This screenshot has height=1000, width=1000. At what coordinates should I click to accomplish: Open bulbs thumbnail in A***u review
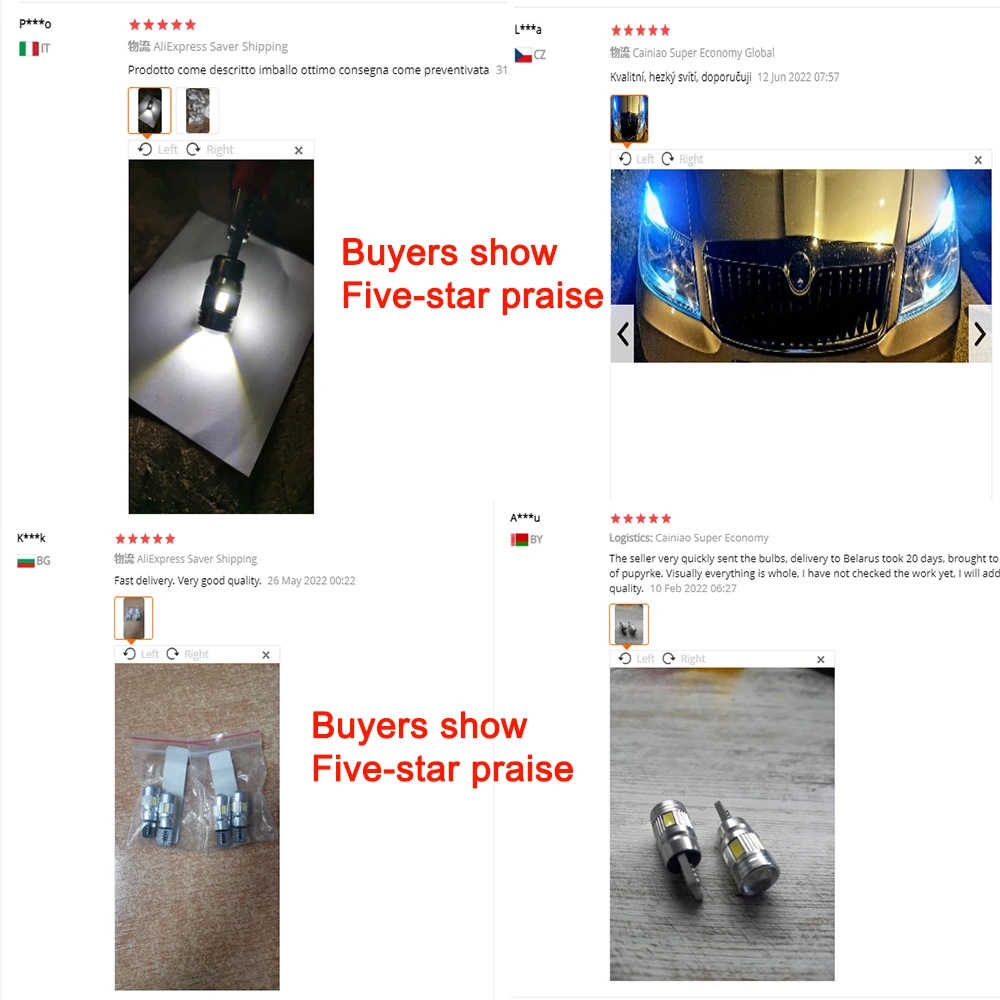coord(629,624)
